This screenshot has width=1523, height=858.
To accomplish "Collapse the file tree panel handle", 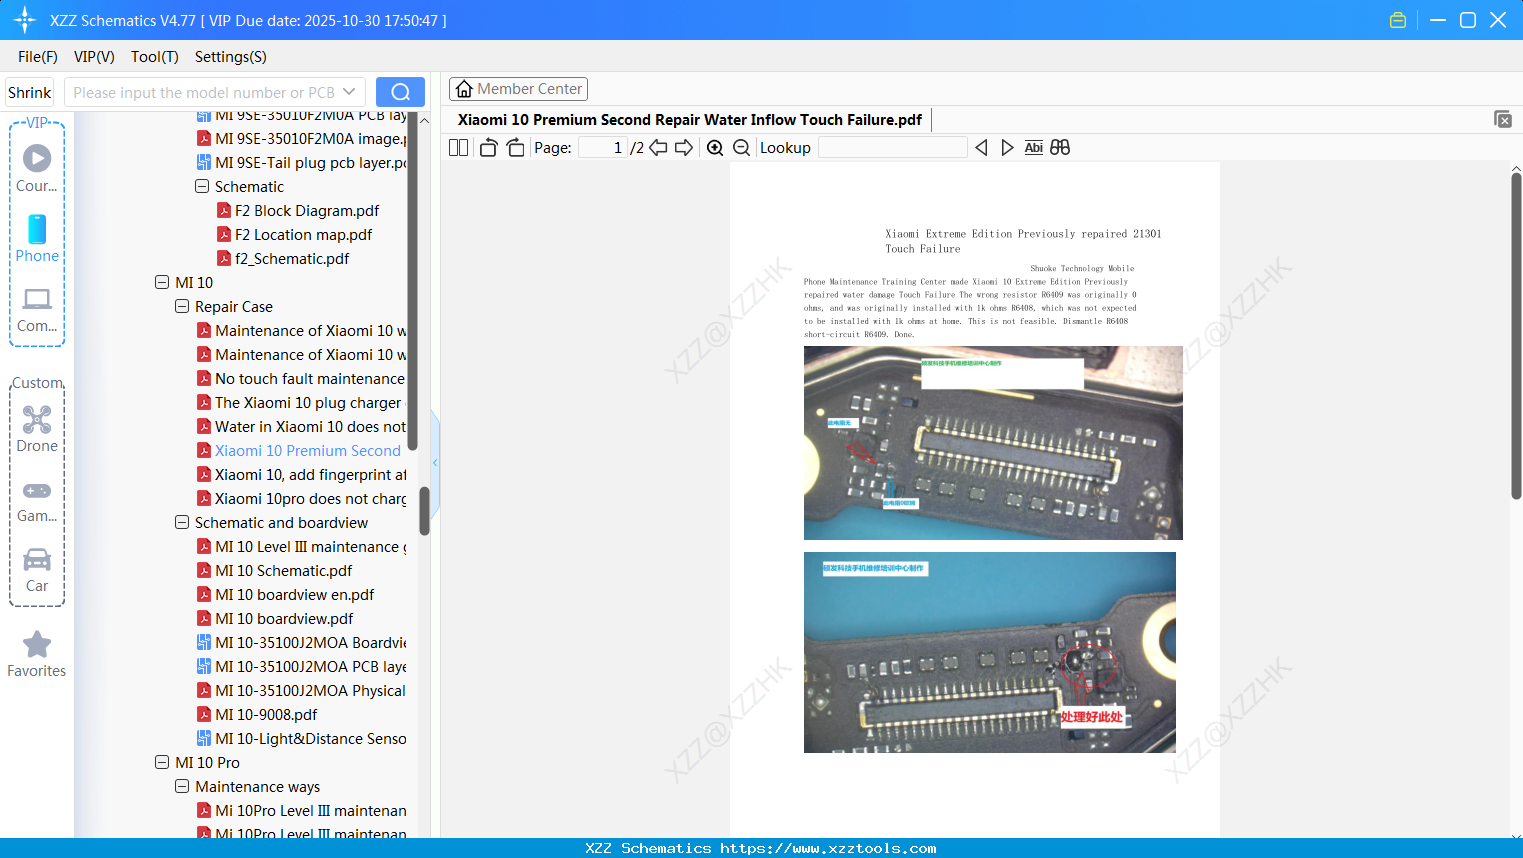I will click(x=435, y=462).
